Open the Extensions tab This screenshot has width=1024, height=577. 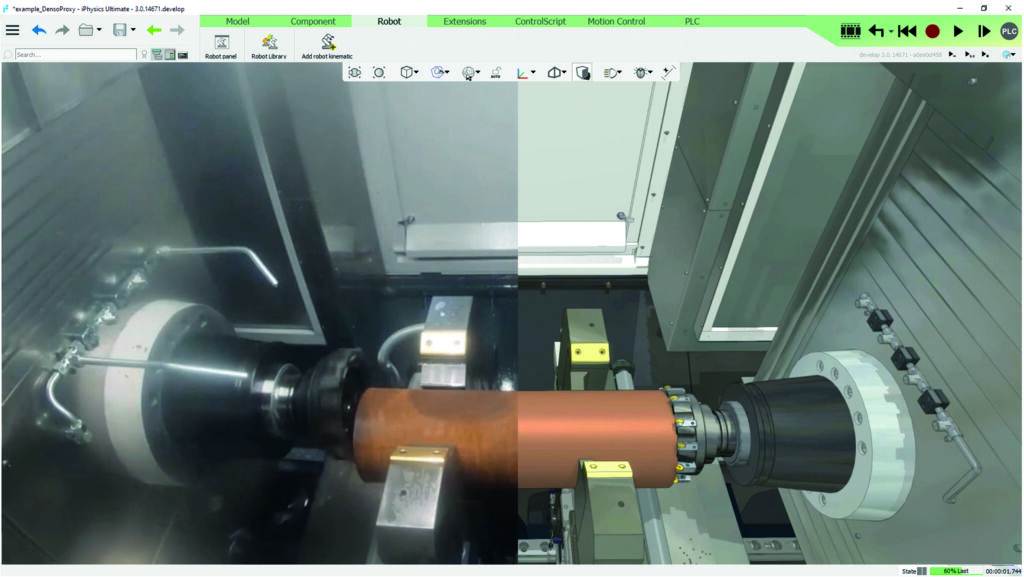[465, 21]
